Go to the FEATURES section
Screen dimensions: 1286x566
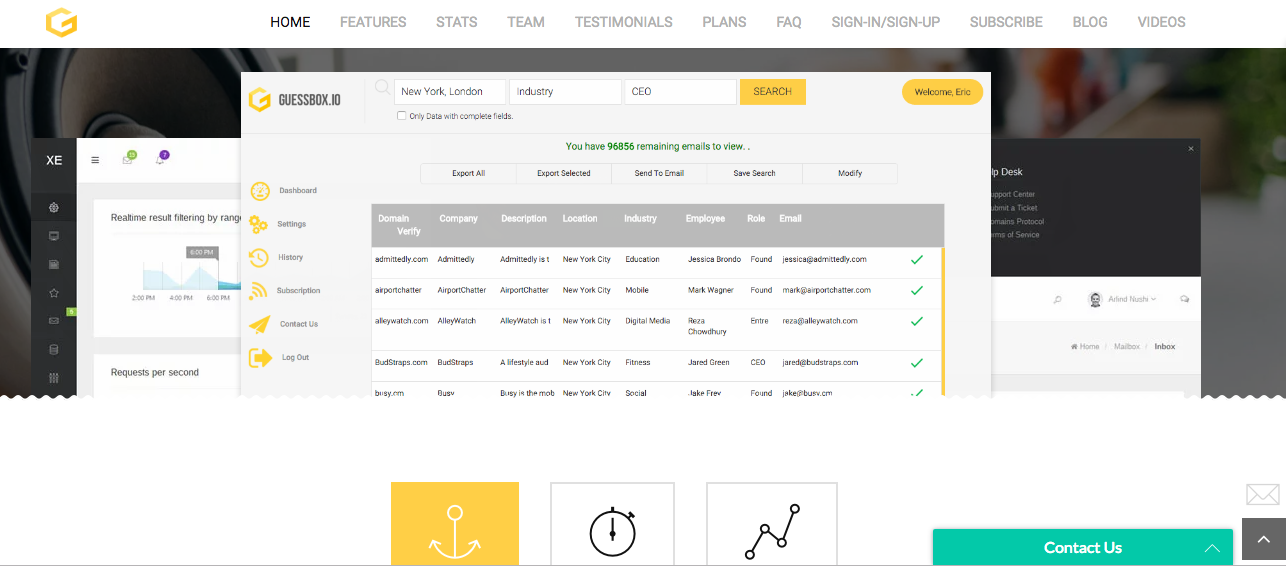coord(373,22)
